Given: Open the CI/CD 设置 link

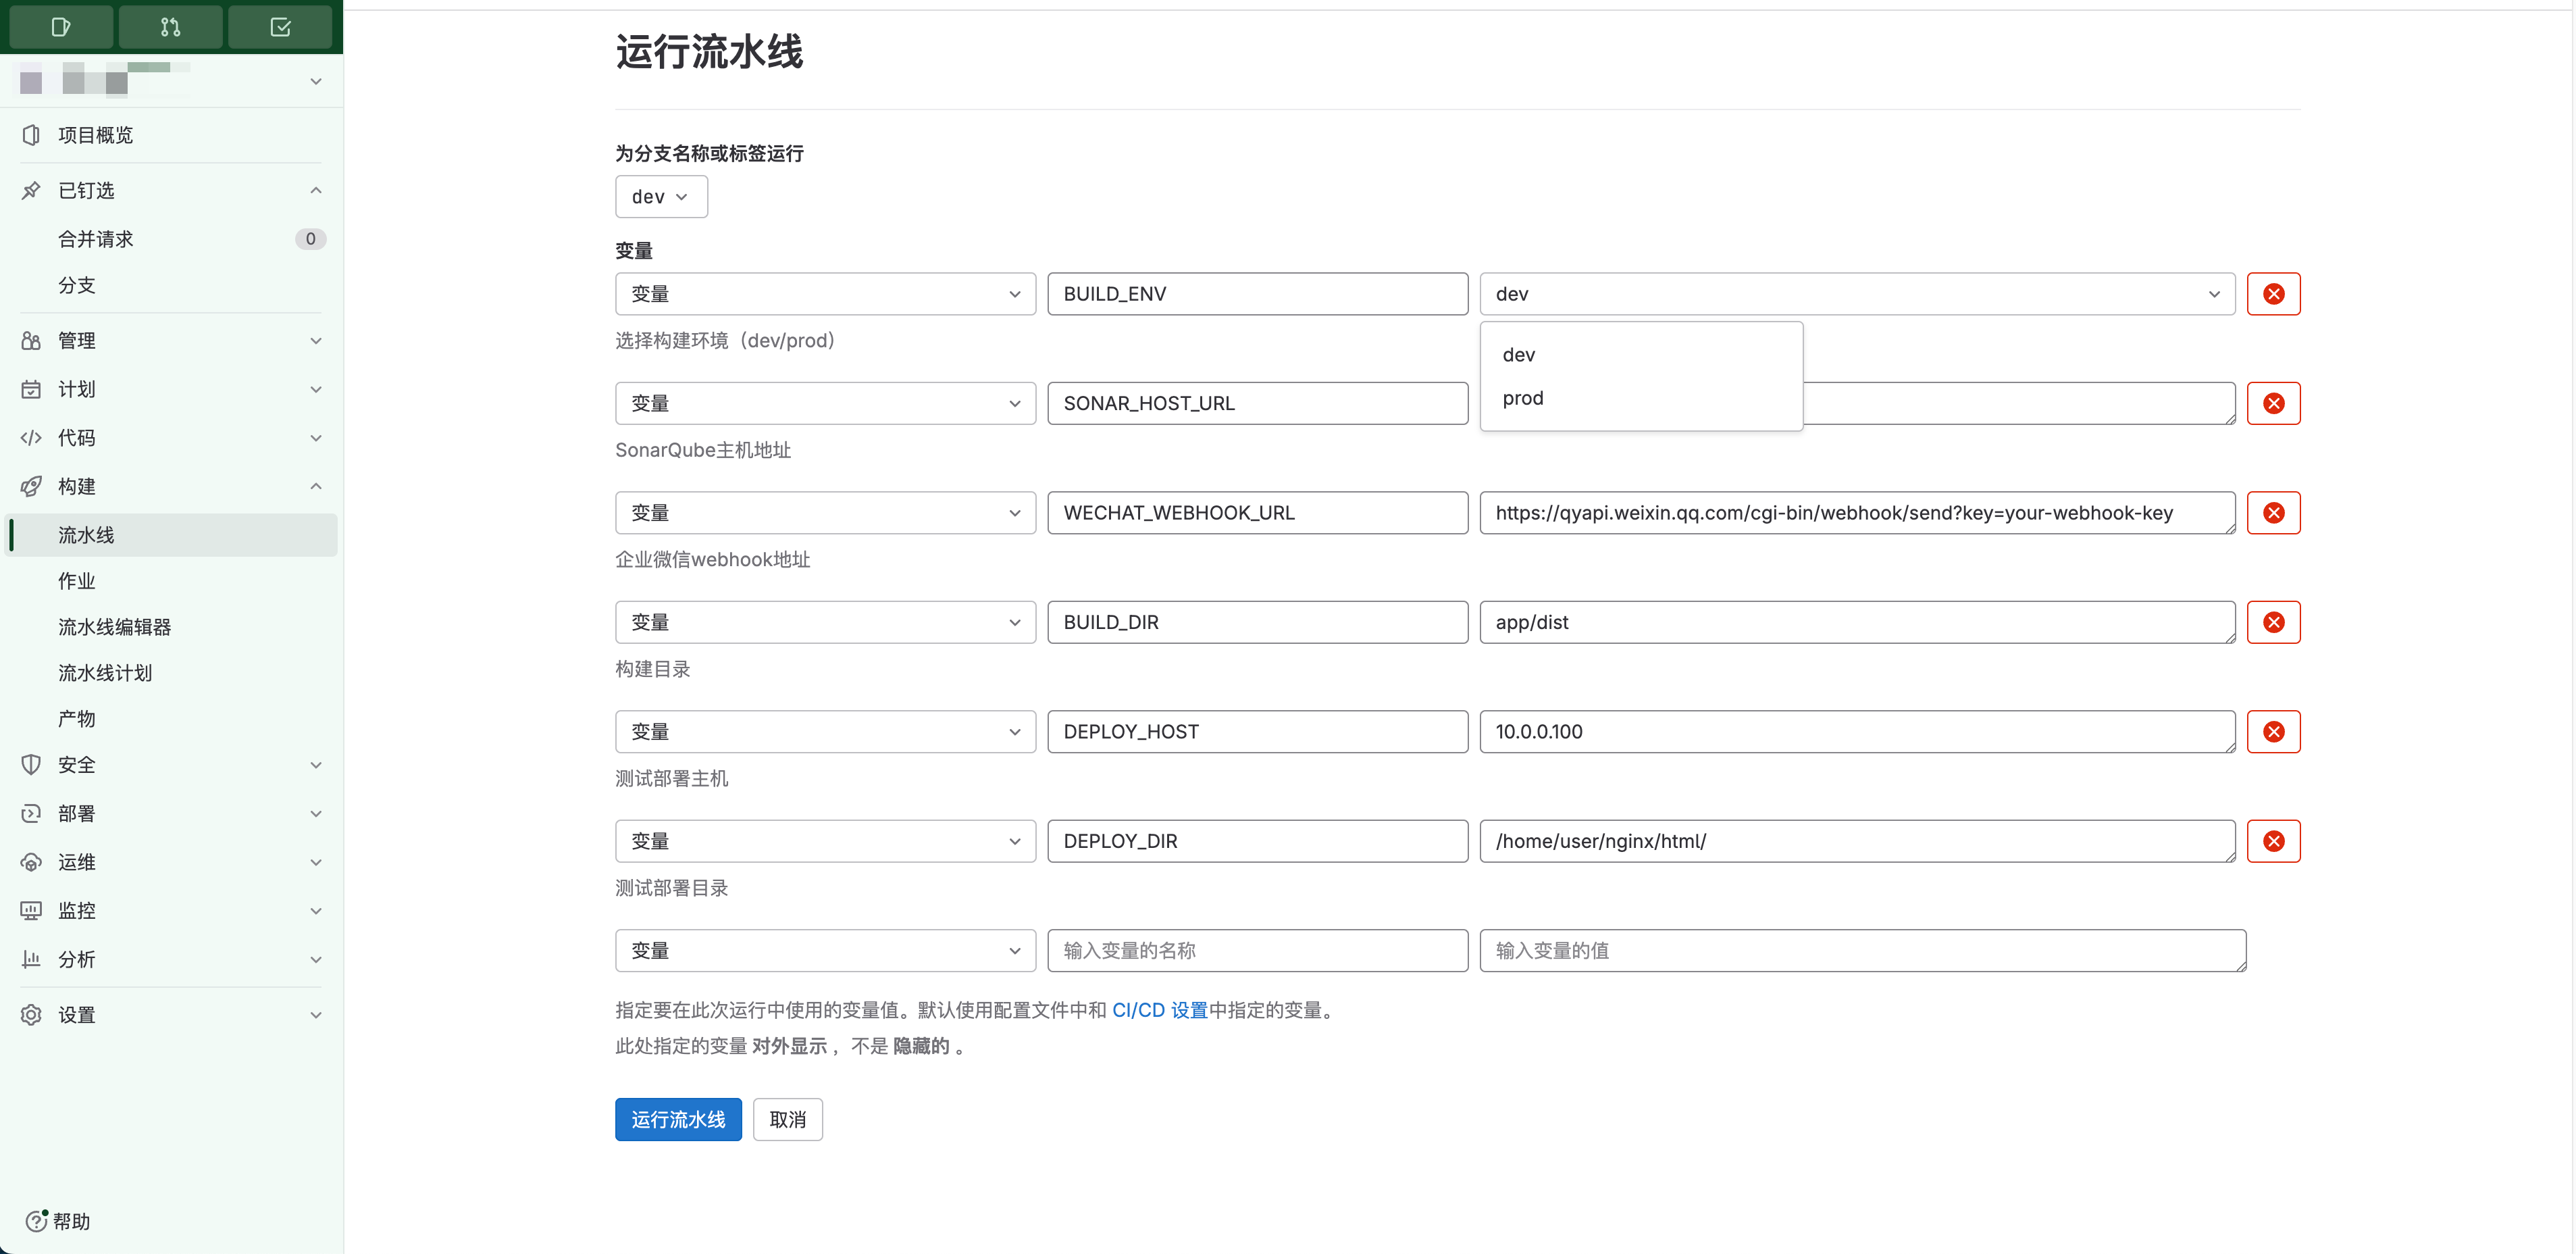Looking at the screenshot, I should pos(1160,1010).
